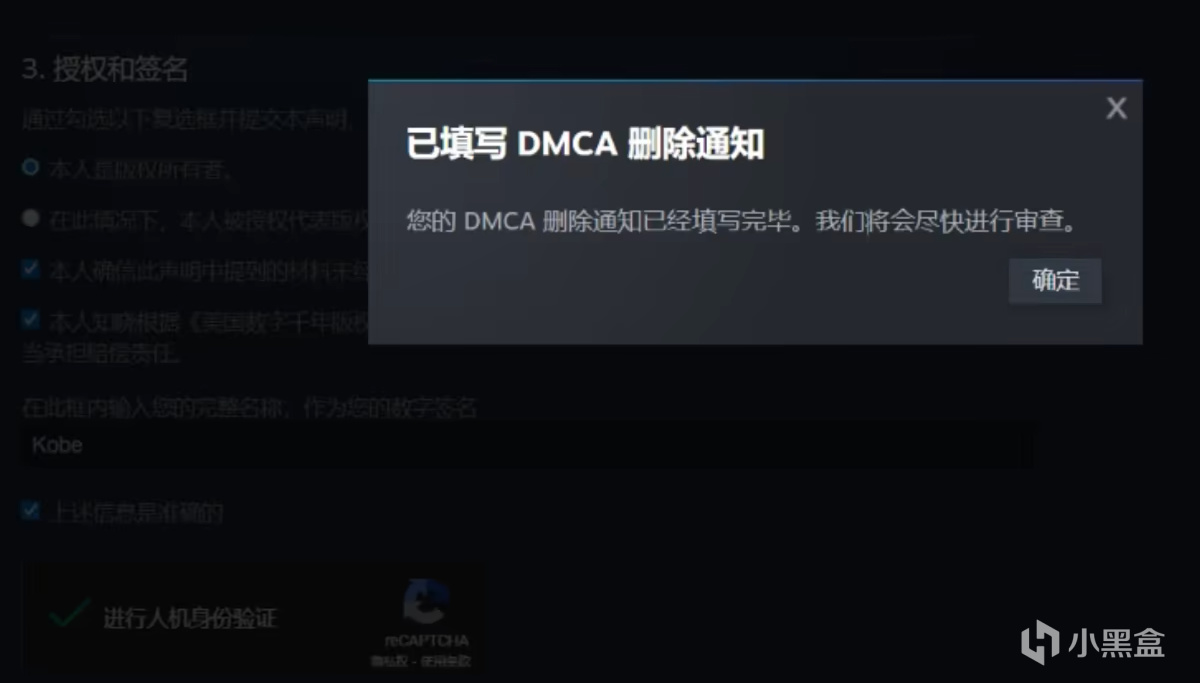The width and height of the screenshot is (1200, 683).
Task: Click the reCAPTCHA logo icon
Action: (x=427, y=603)
